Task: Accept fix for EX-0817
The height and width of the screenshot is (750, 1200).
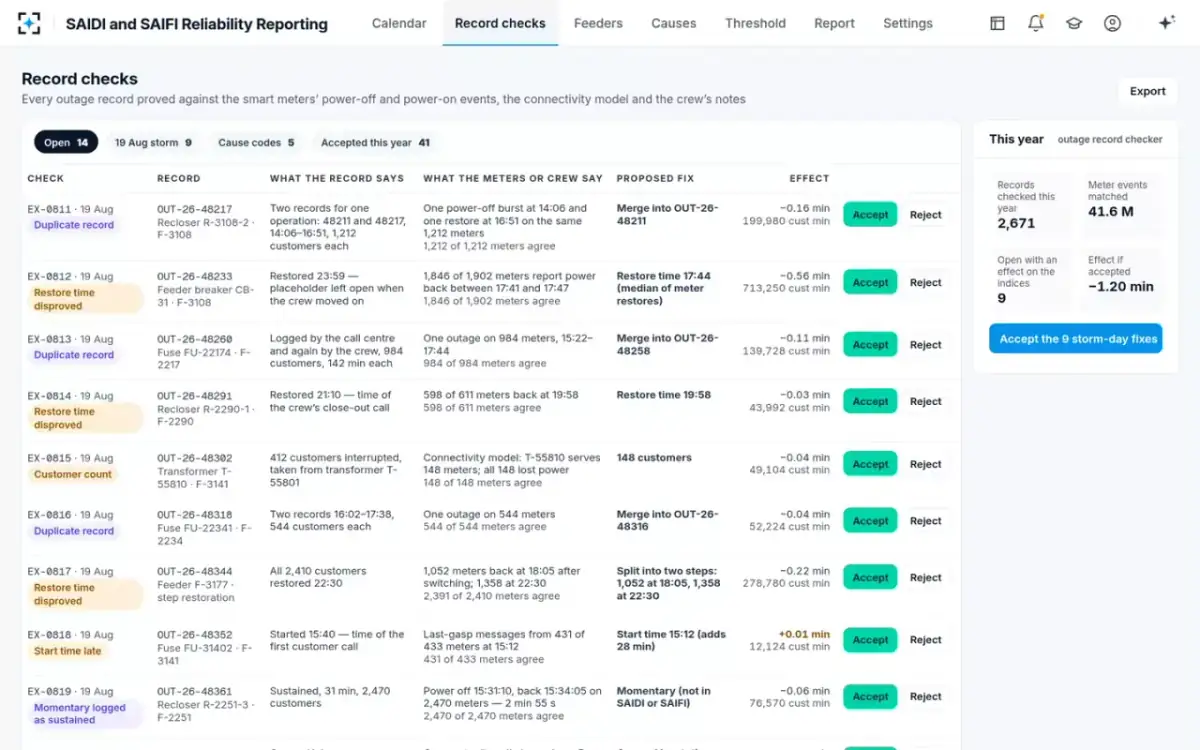Action: pos(870,578)
